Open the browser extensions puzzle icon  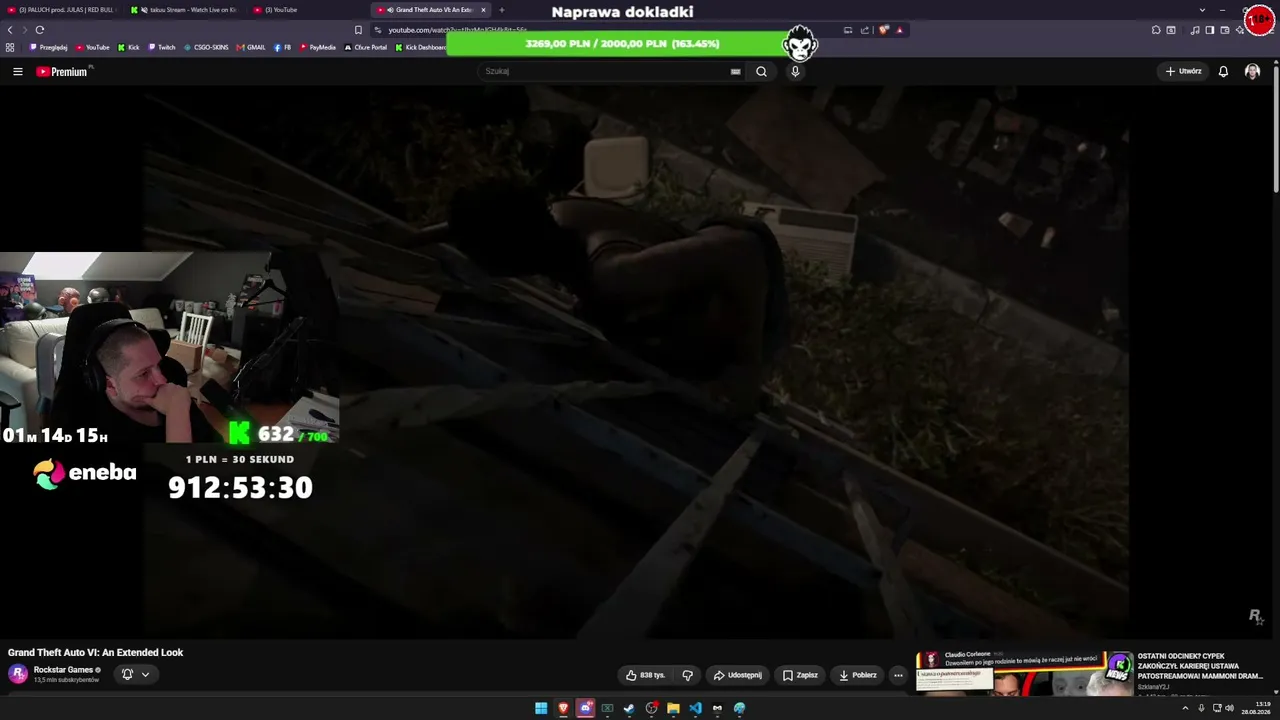pyautogui.click(x=1156, y=30)
